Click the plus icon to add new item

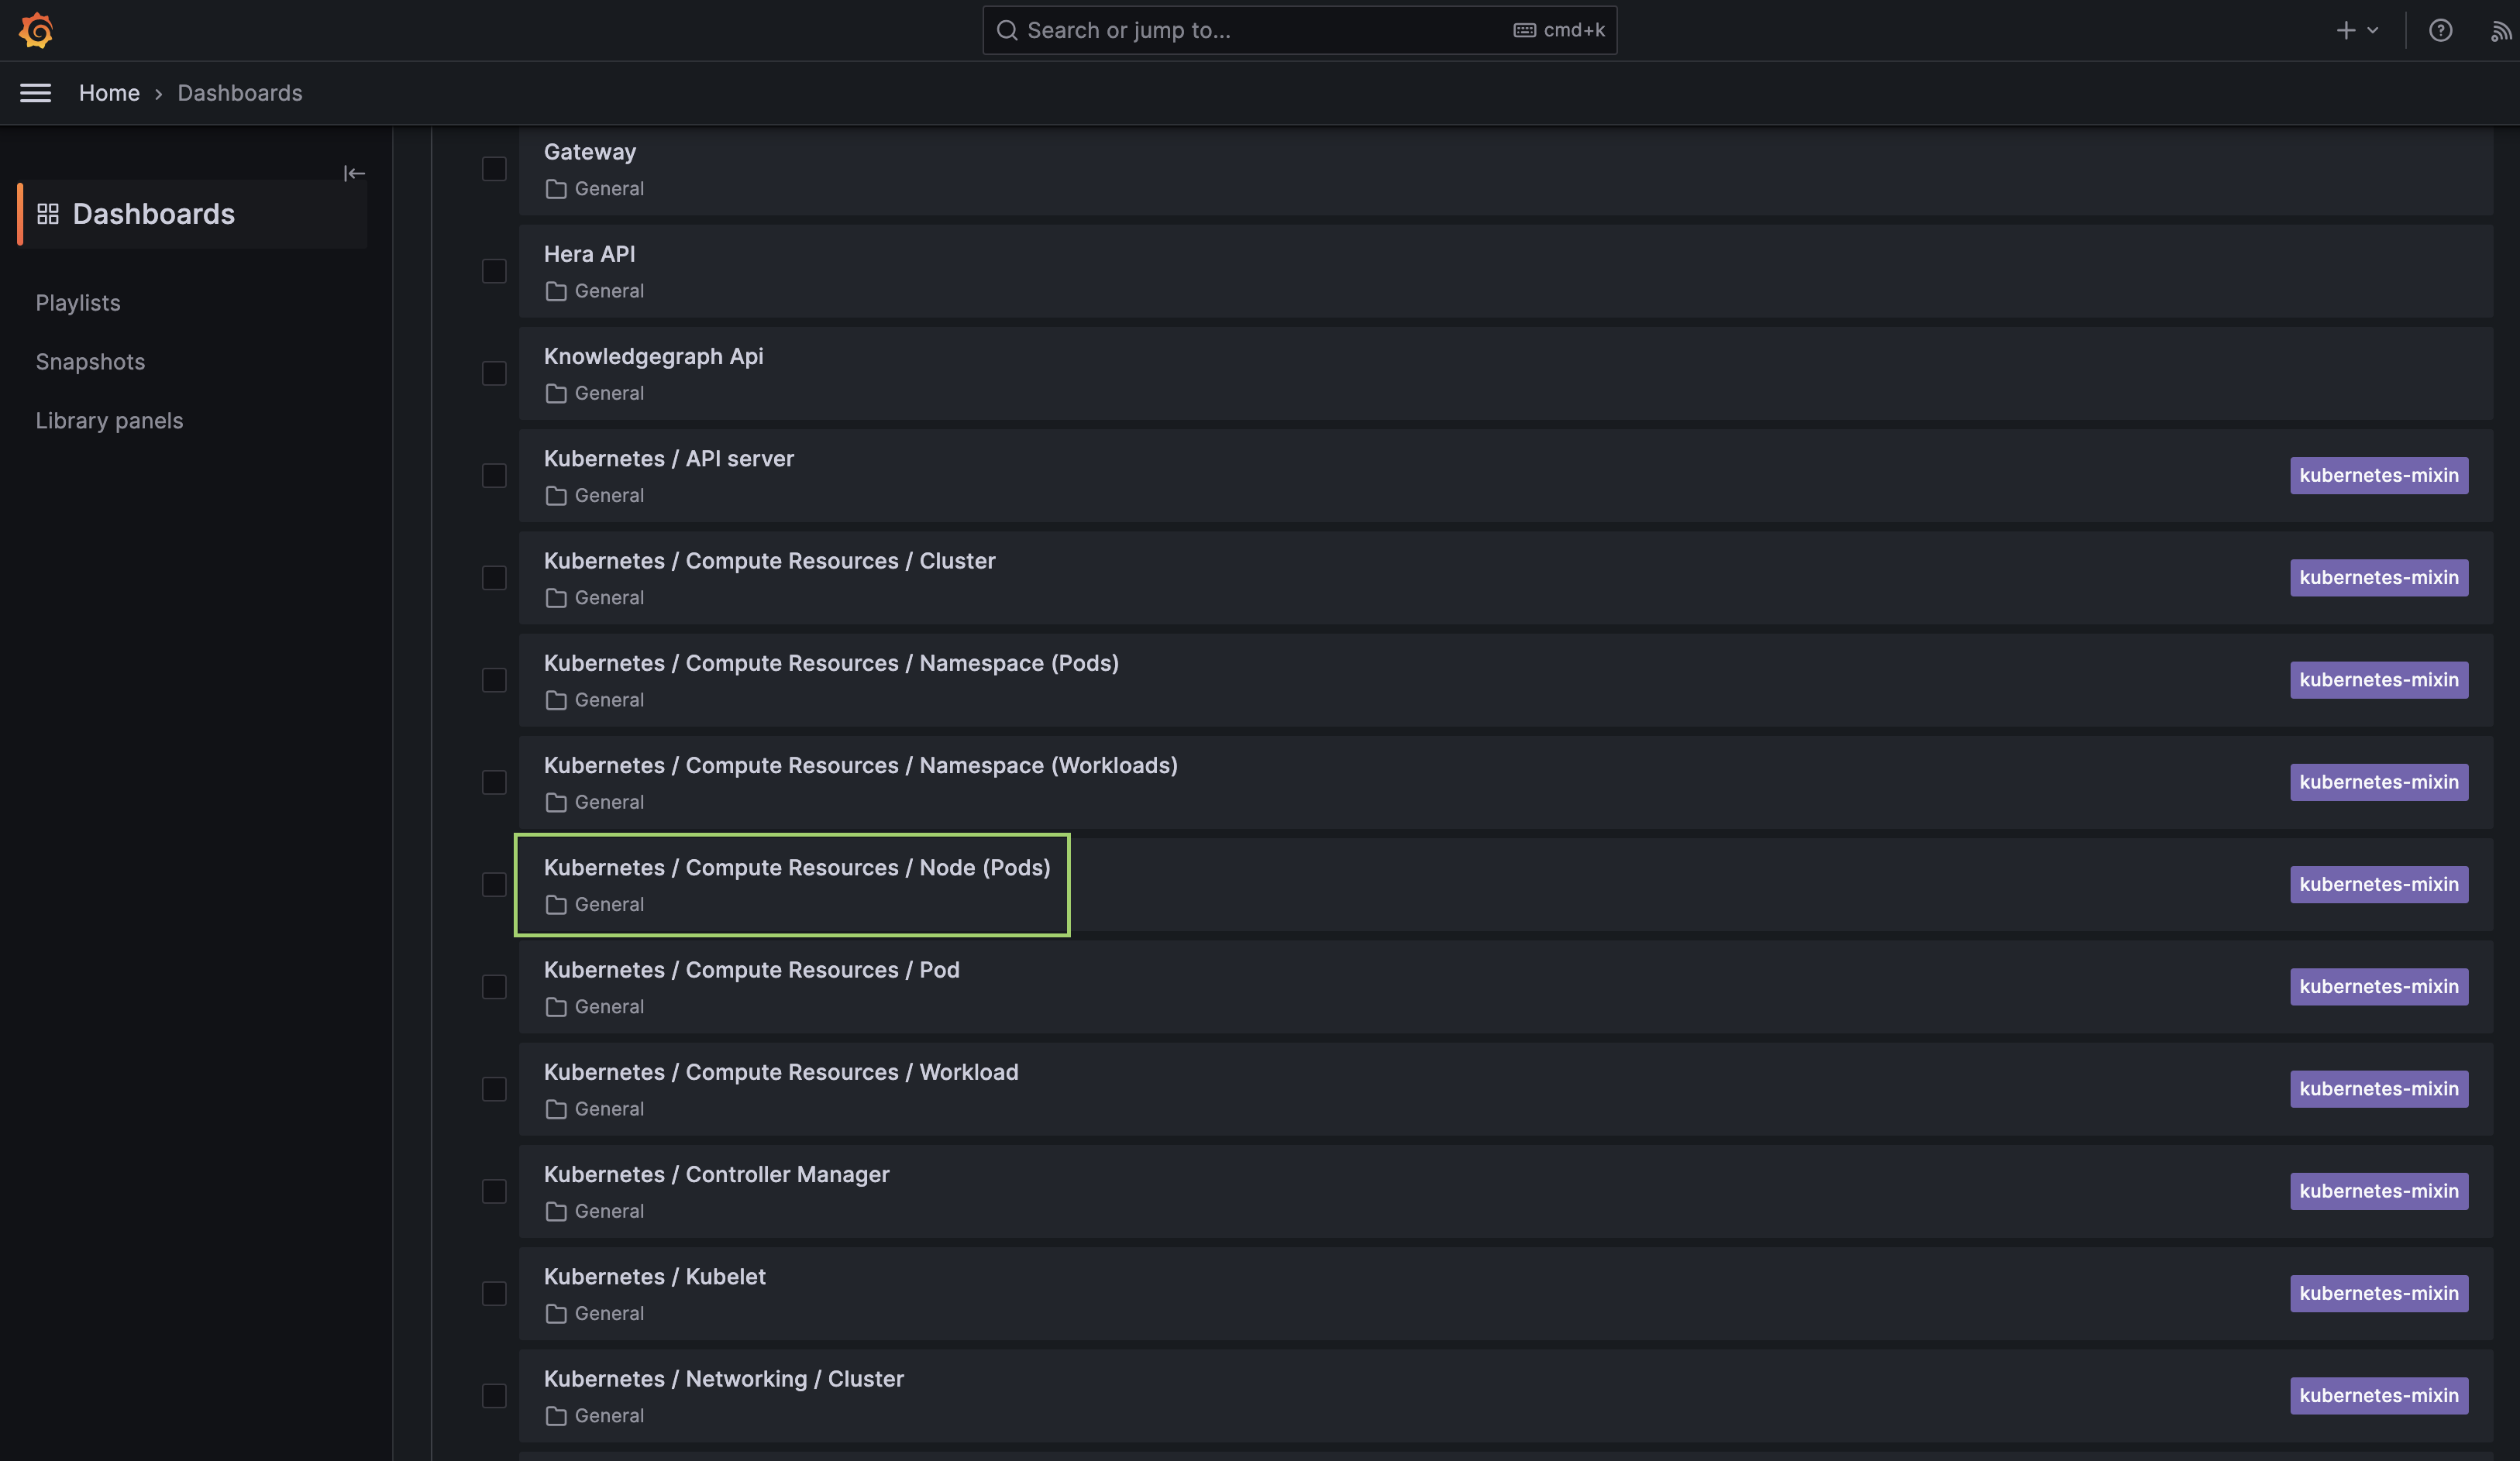pos(2345,30)
